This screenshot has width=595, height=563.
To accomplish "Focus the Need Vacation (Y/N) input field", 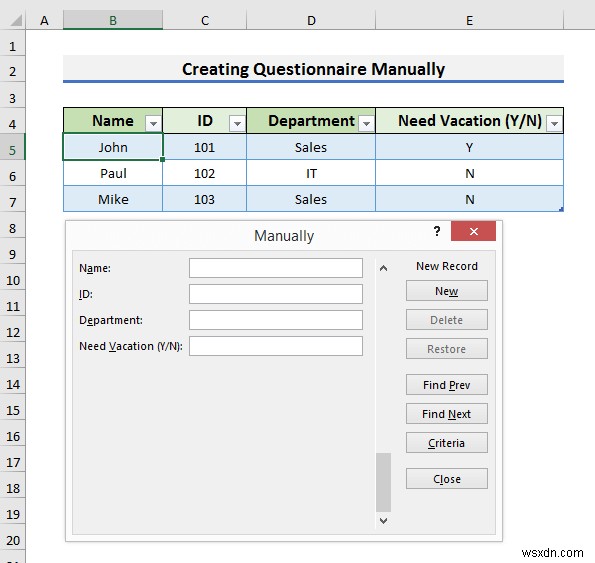I will click(276, 346).
